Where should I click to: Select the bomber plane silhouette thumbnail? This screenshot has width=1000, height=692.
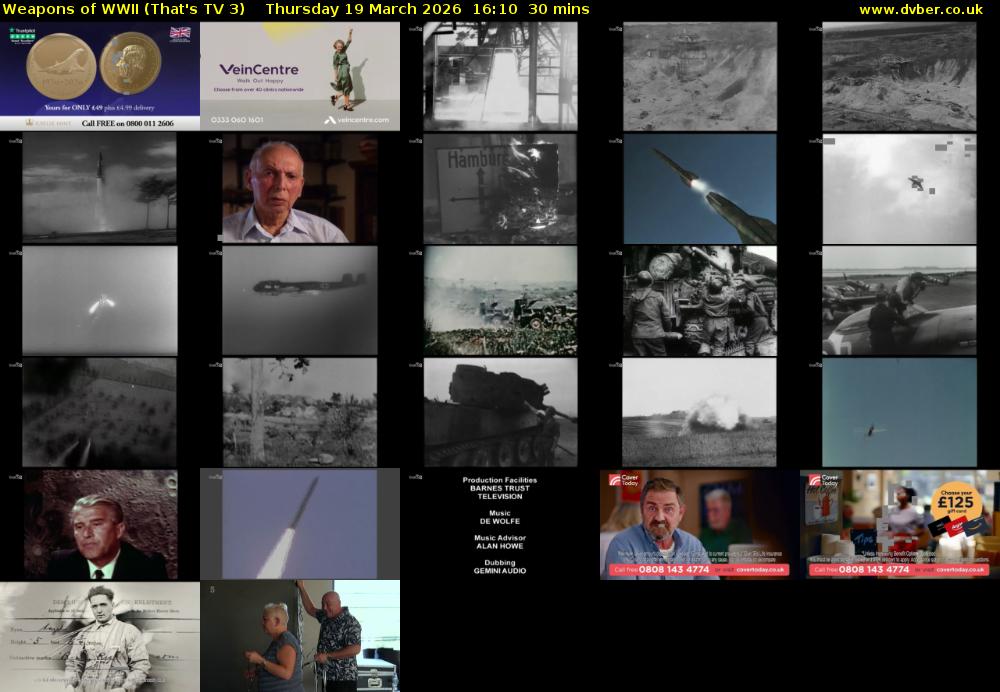pos(299,300)
